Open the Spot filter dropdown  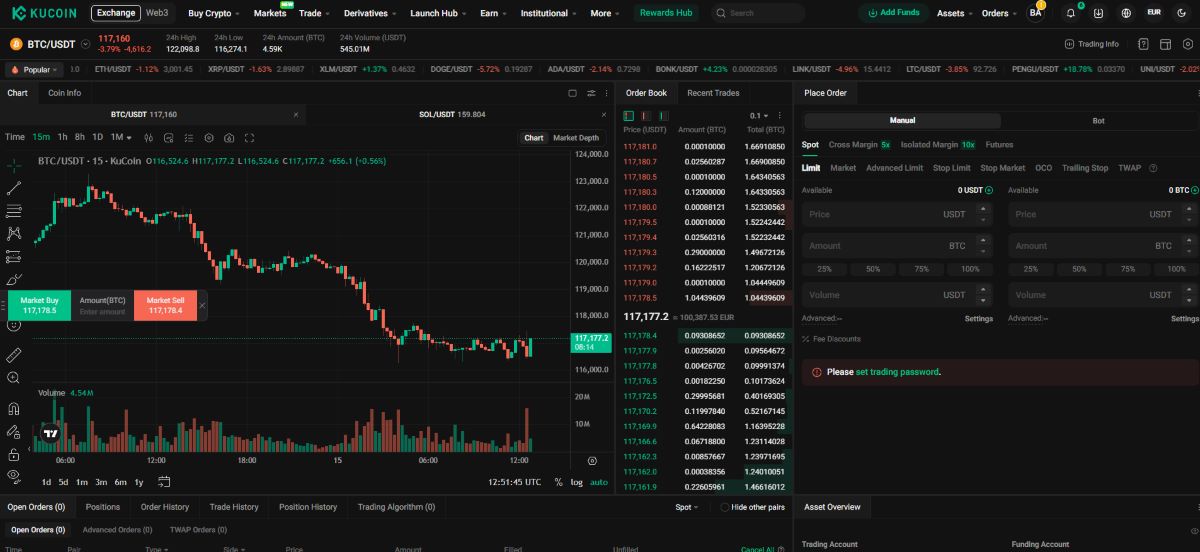click(x=687, y=507)
